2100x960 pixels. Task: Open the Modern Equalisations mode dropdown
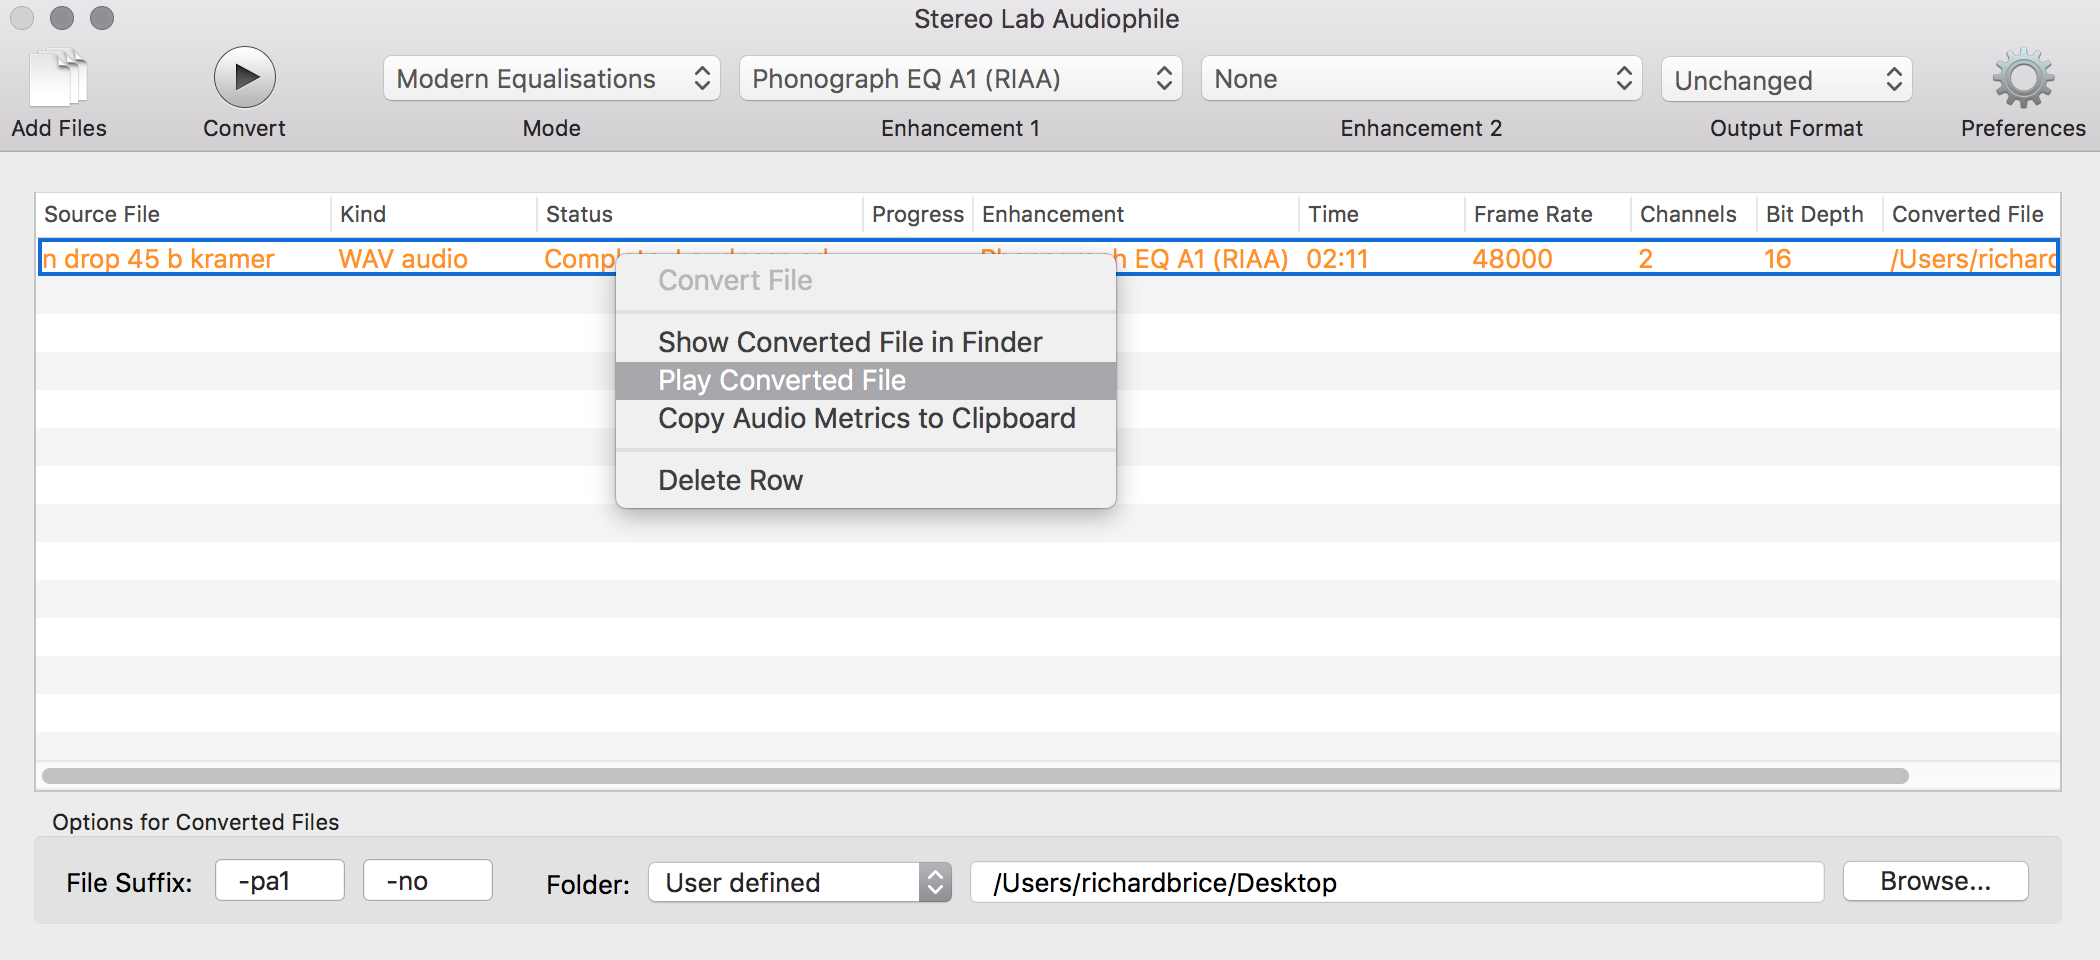pyautogui.click(x=552, y=79)
